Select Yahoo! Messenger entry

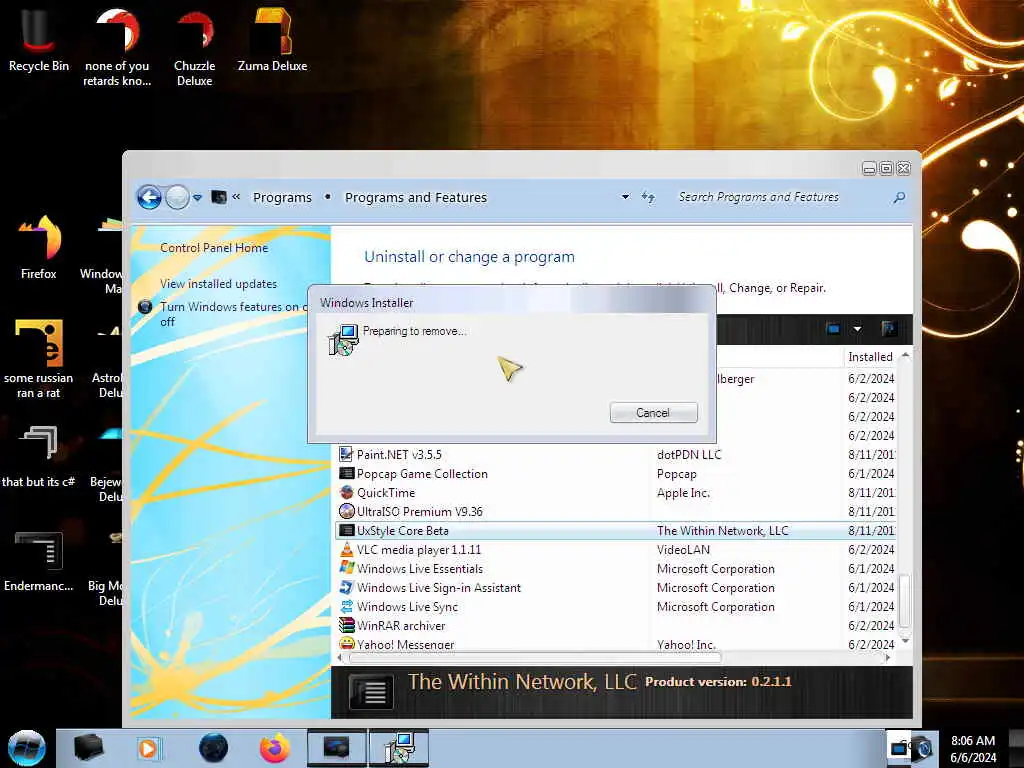[x=616, y=644]
